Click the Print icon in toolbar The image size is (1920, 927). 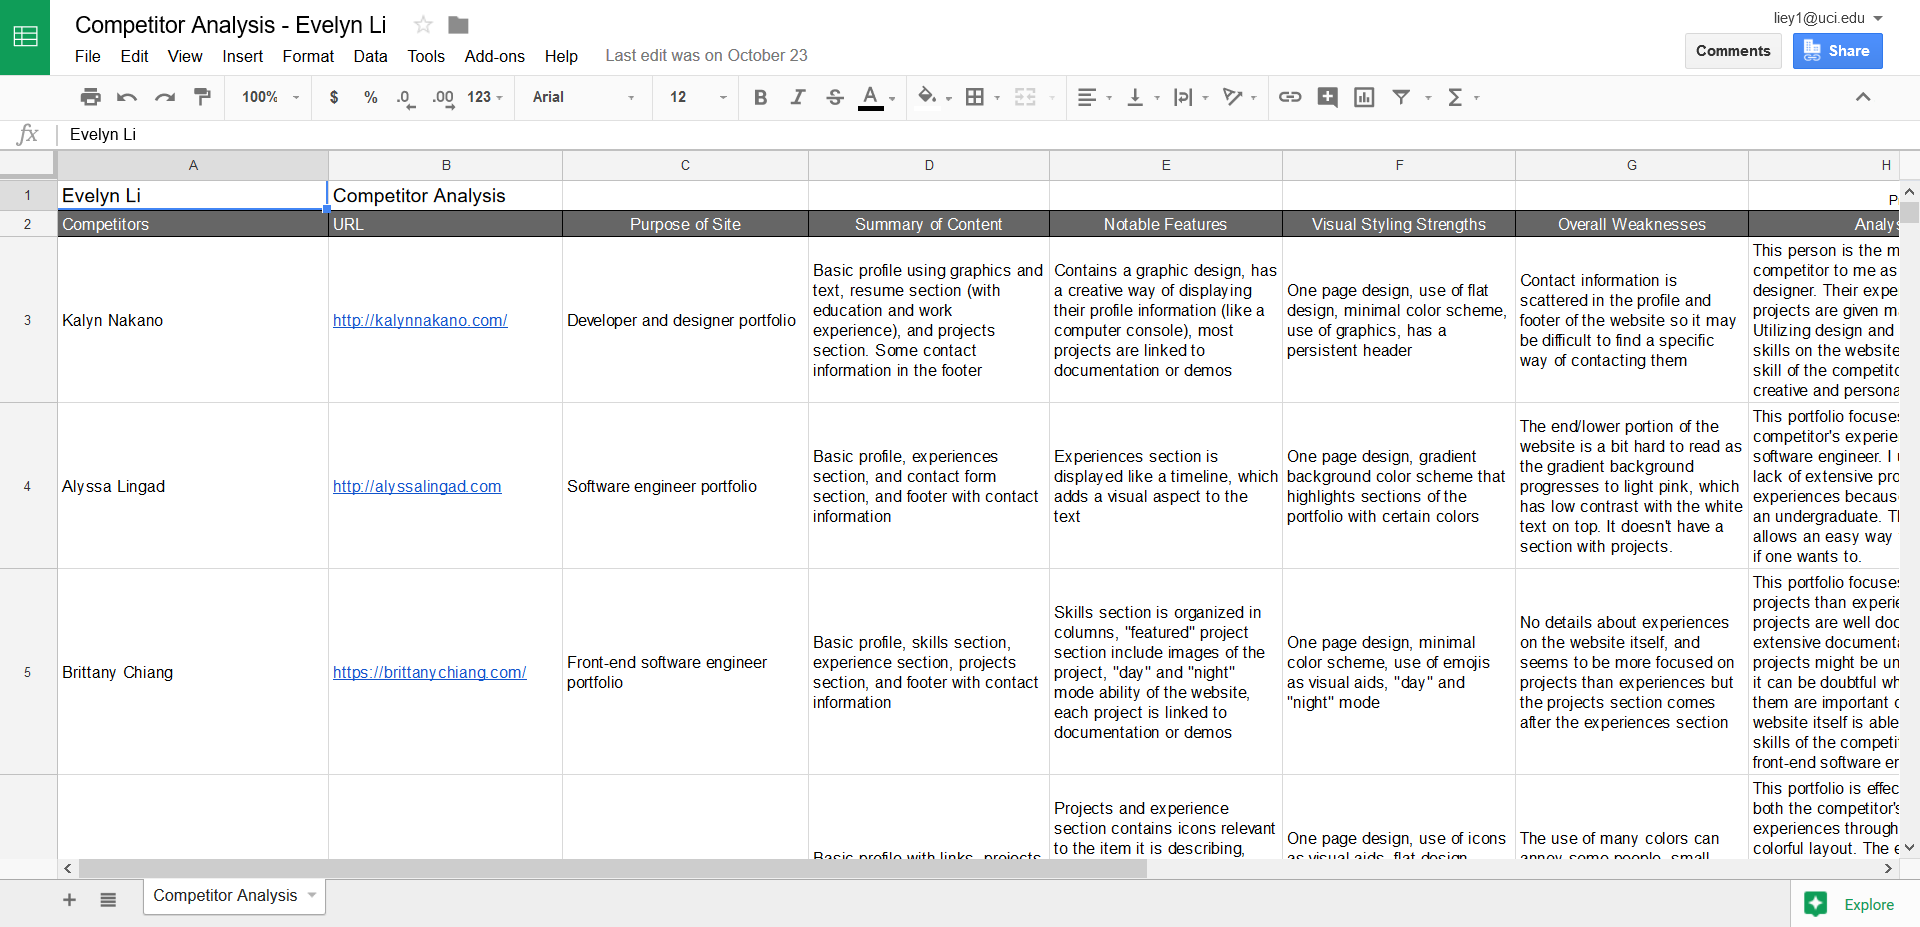click(x=91, y=97)
